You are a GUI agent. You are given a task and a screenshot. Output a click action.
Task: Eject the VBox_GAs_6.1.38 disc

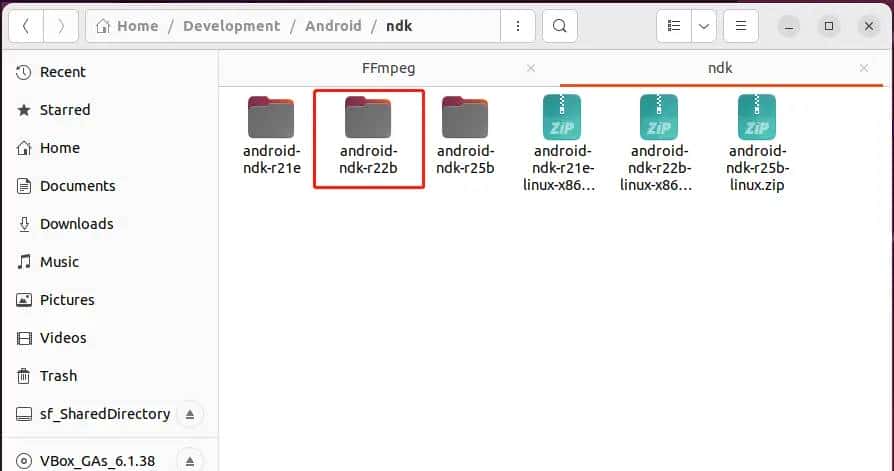tap(190, 461)
